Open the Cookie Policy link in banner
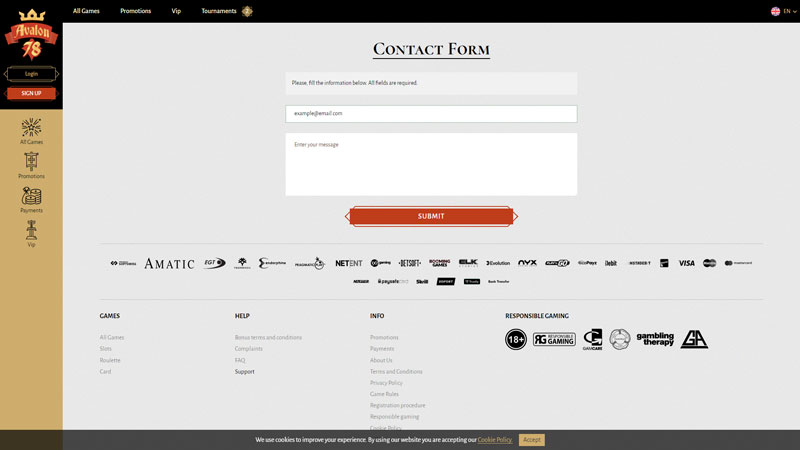The image size is (800, 450). [494, 440]
